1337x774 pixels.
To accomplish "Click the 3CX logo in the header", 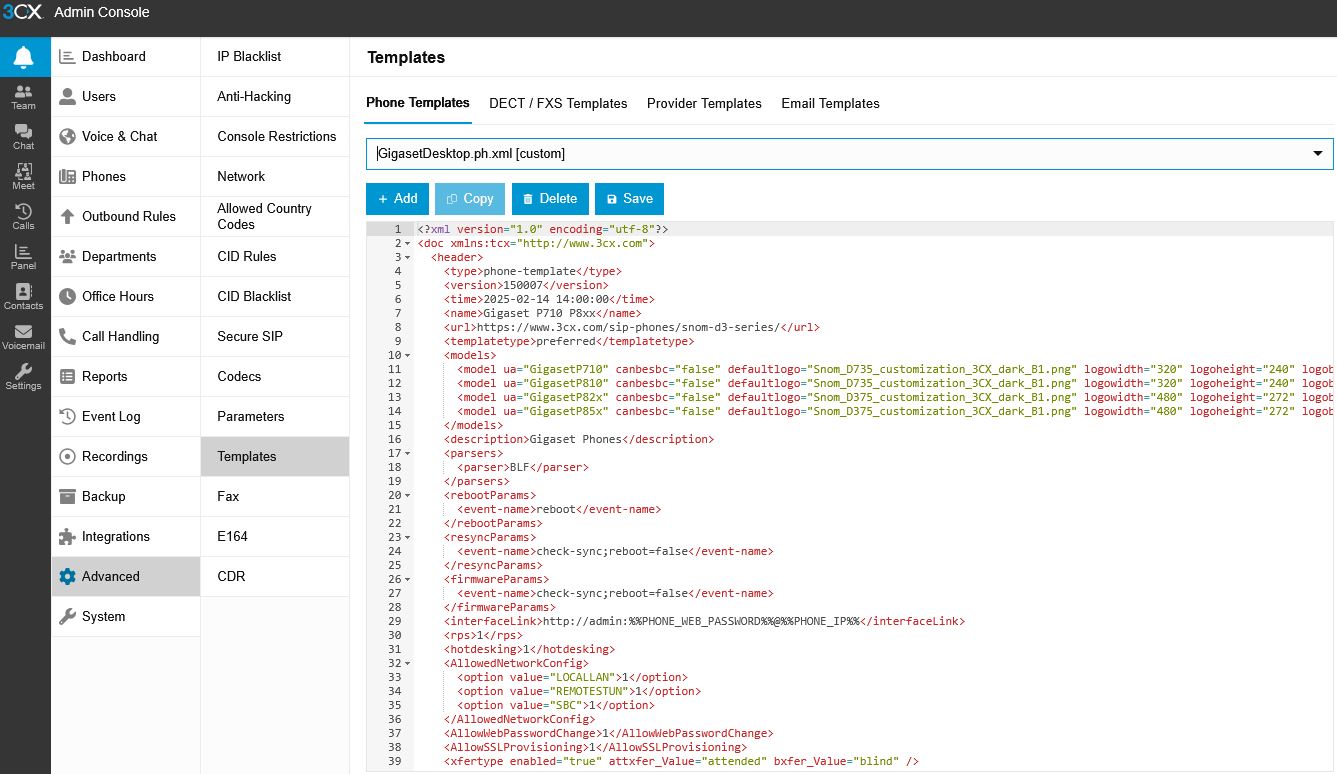I will (22, 12).
